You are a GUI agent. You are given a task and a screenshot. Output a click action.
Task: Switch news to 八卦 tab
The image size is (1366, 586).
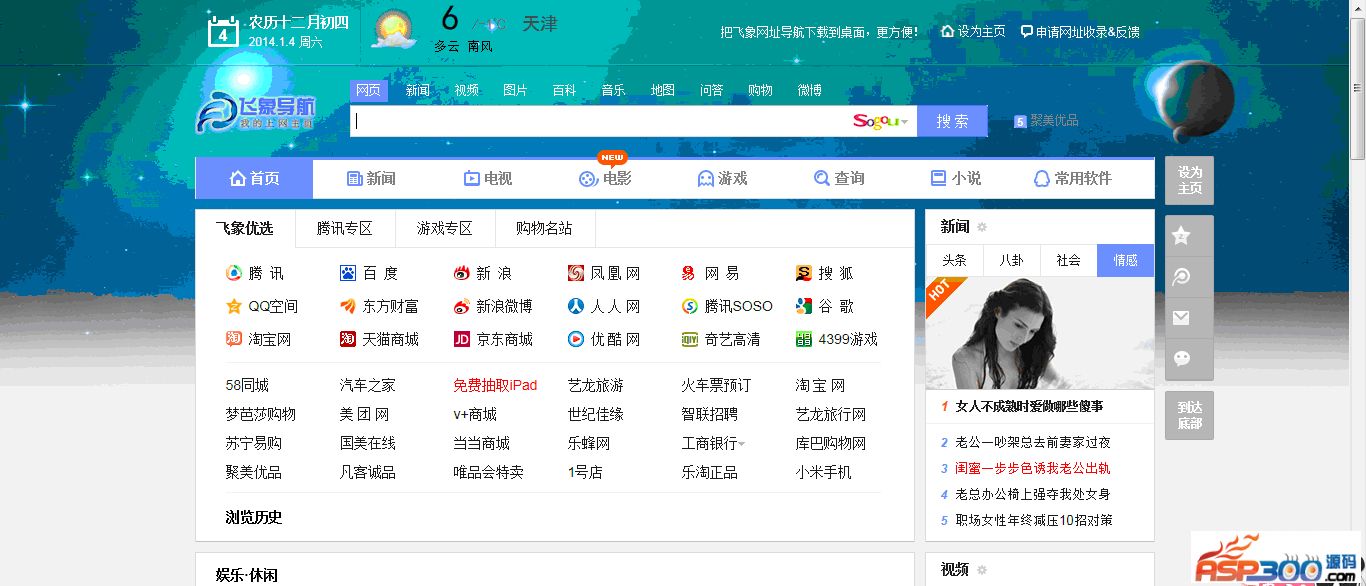1011,260
